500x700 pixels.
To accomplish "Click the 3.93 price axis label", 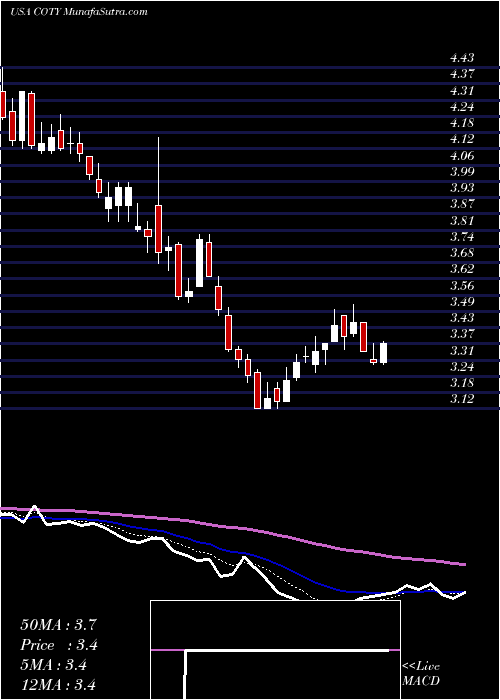I will pos(462,188).
